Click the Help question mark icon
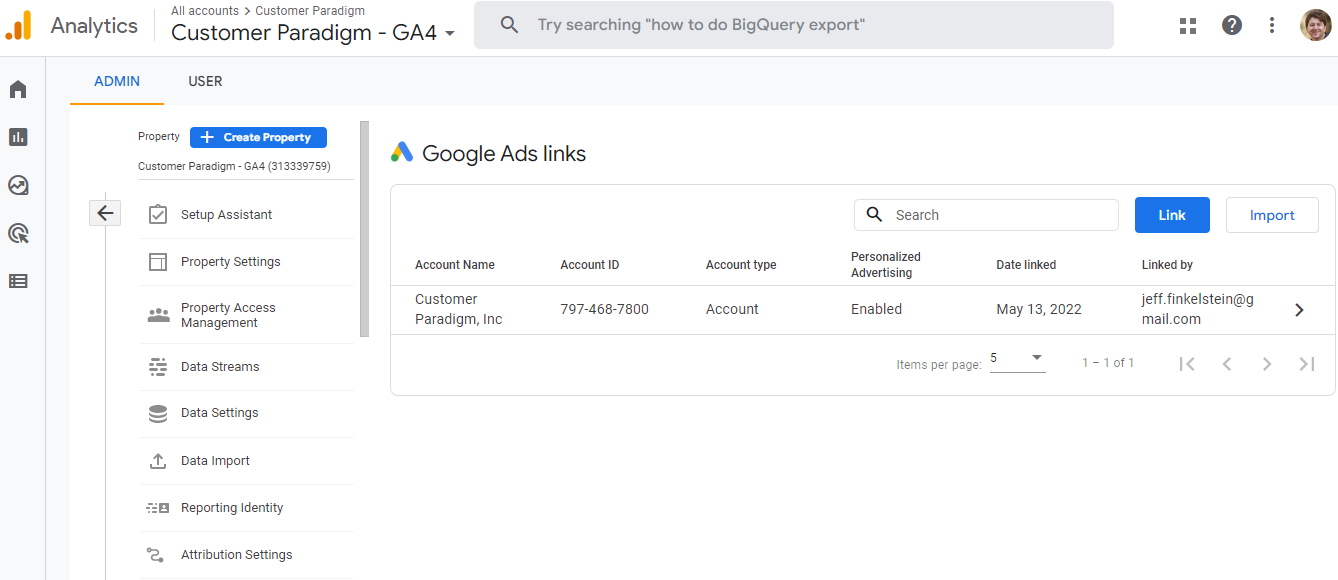 point(1231,25)
